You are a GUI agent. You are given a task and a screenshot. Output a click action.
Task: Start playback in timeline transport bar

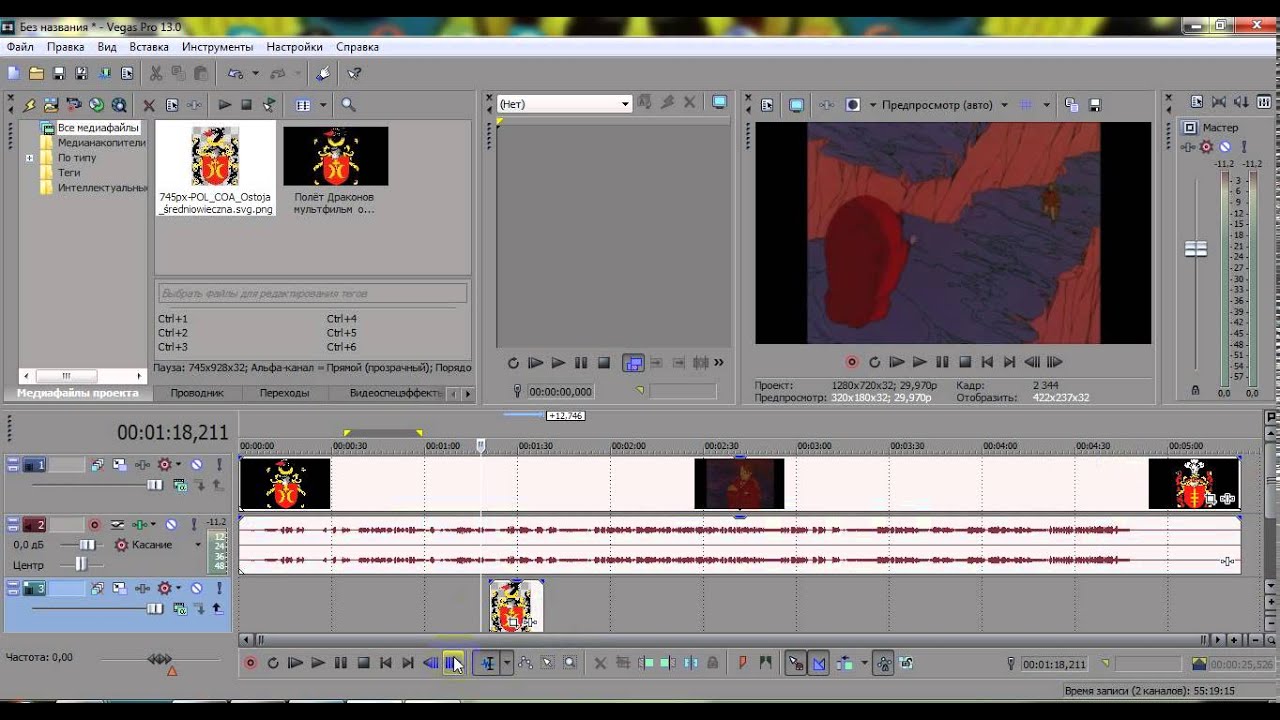tap(318, 662)
